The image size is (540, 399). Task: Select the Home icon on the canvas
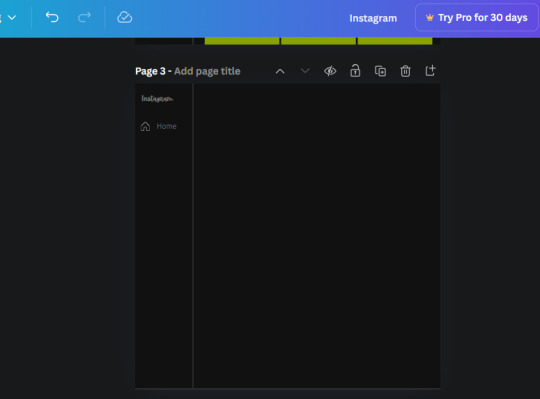145,126
